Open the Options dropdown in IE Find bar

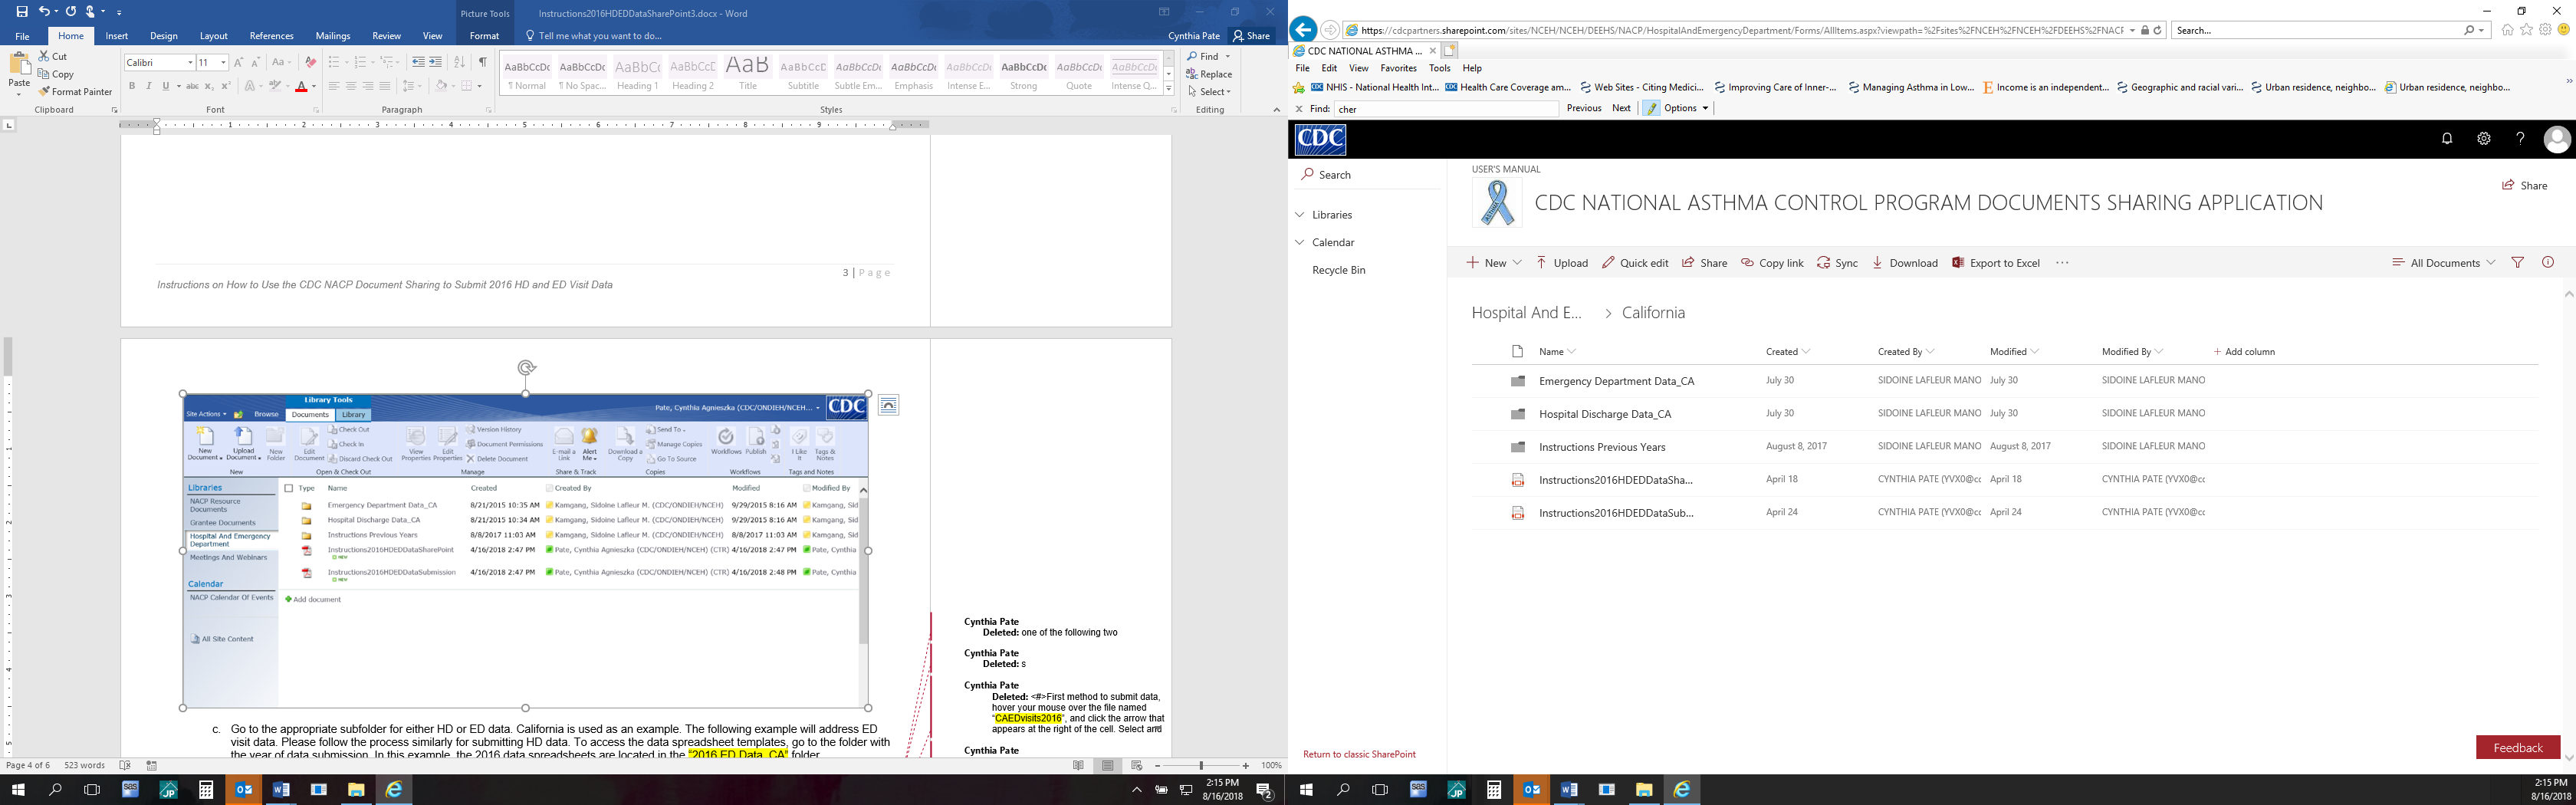pyautogui.click(x=1687, y=108)
